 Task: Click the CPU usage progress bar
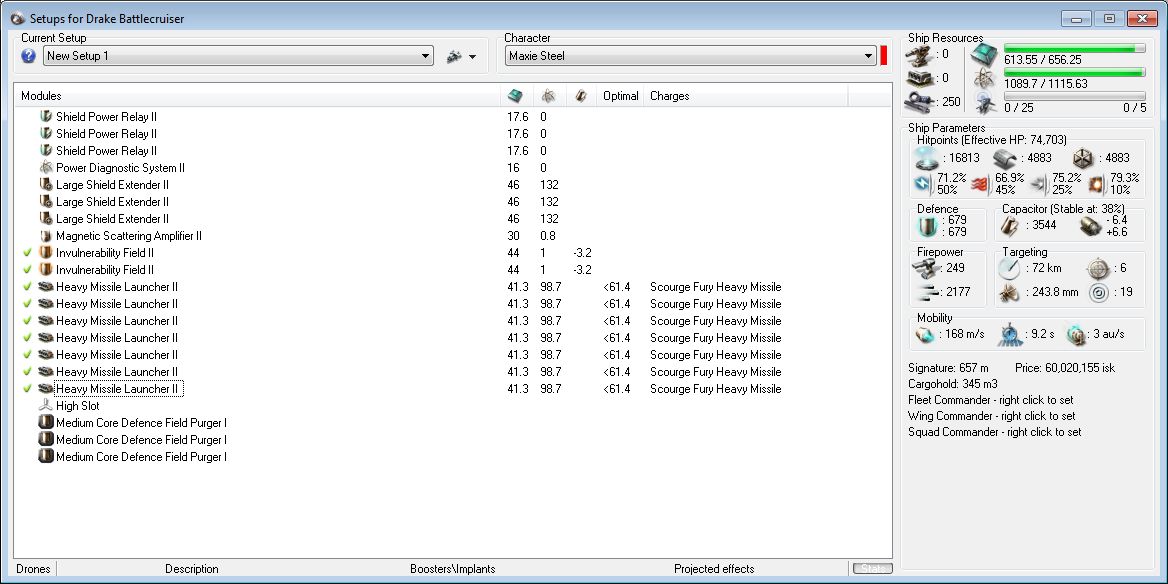1075,48
